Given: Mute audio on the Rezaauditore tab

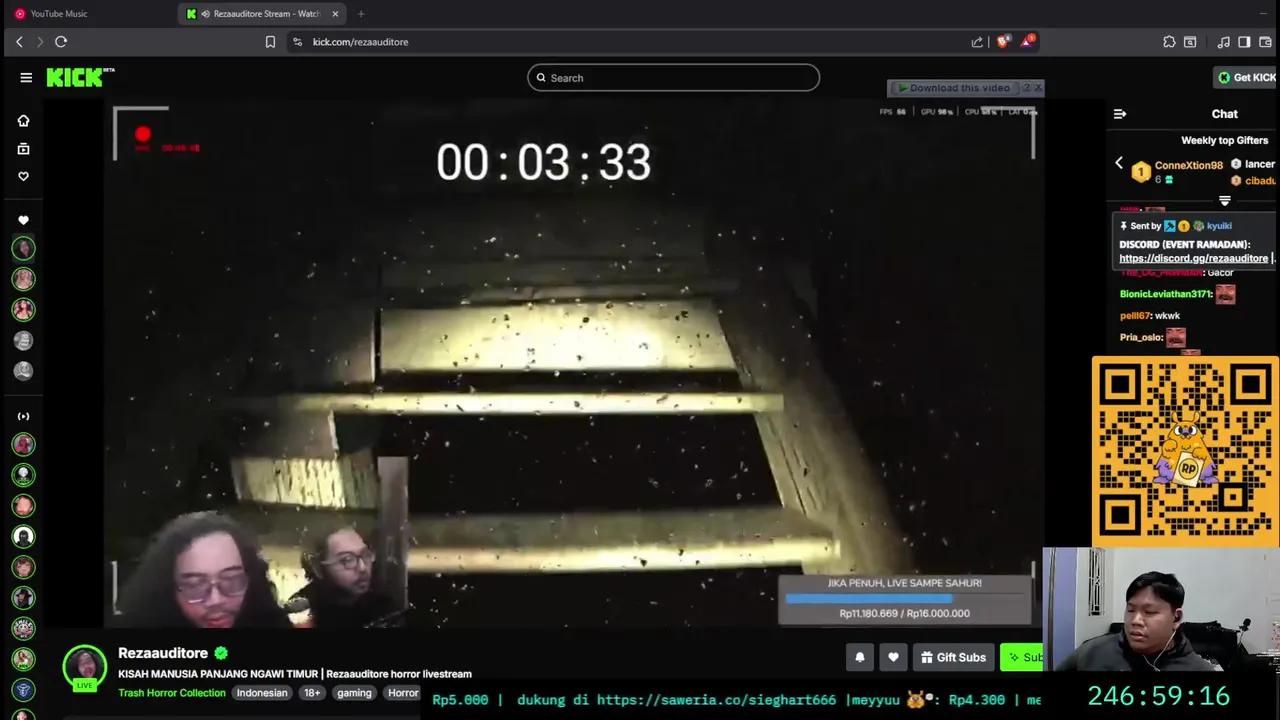Looking at the screenshot, I should (x=205, y=14).
